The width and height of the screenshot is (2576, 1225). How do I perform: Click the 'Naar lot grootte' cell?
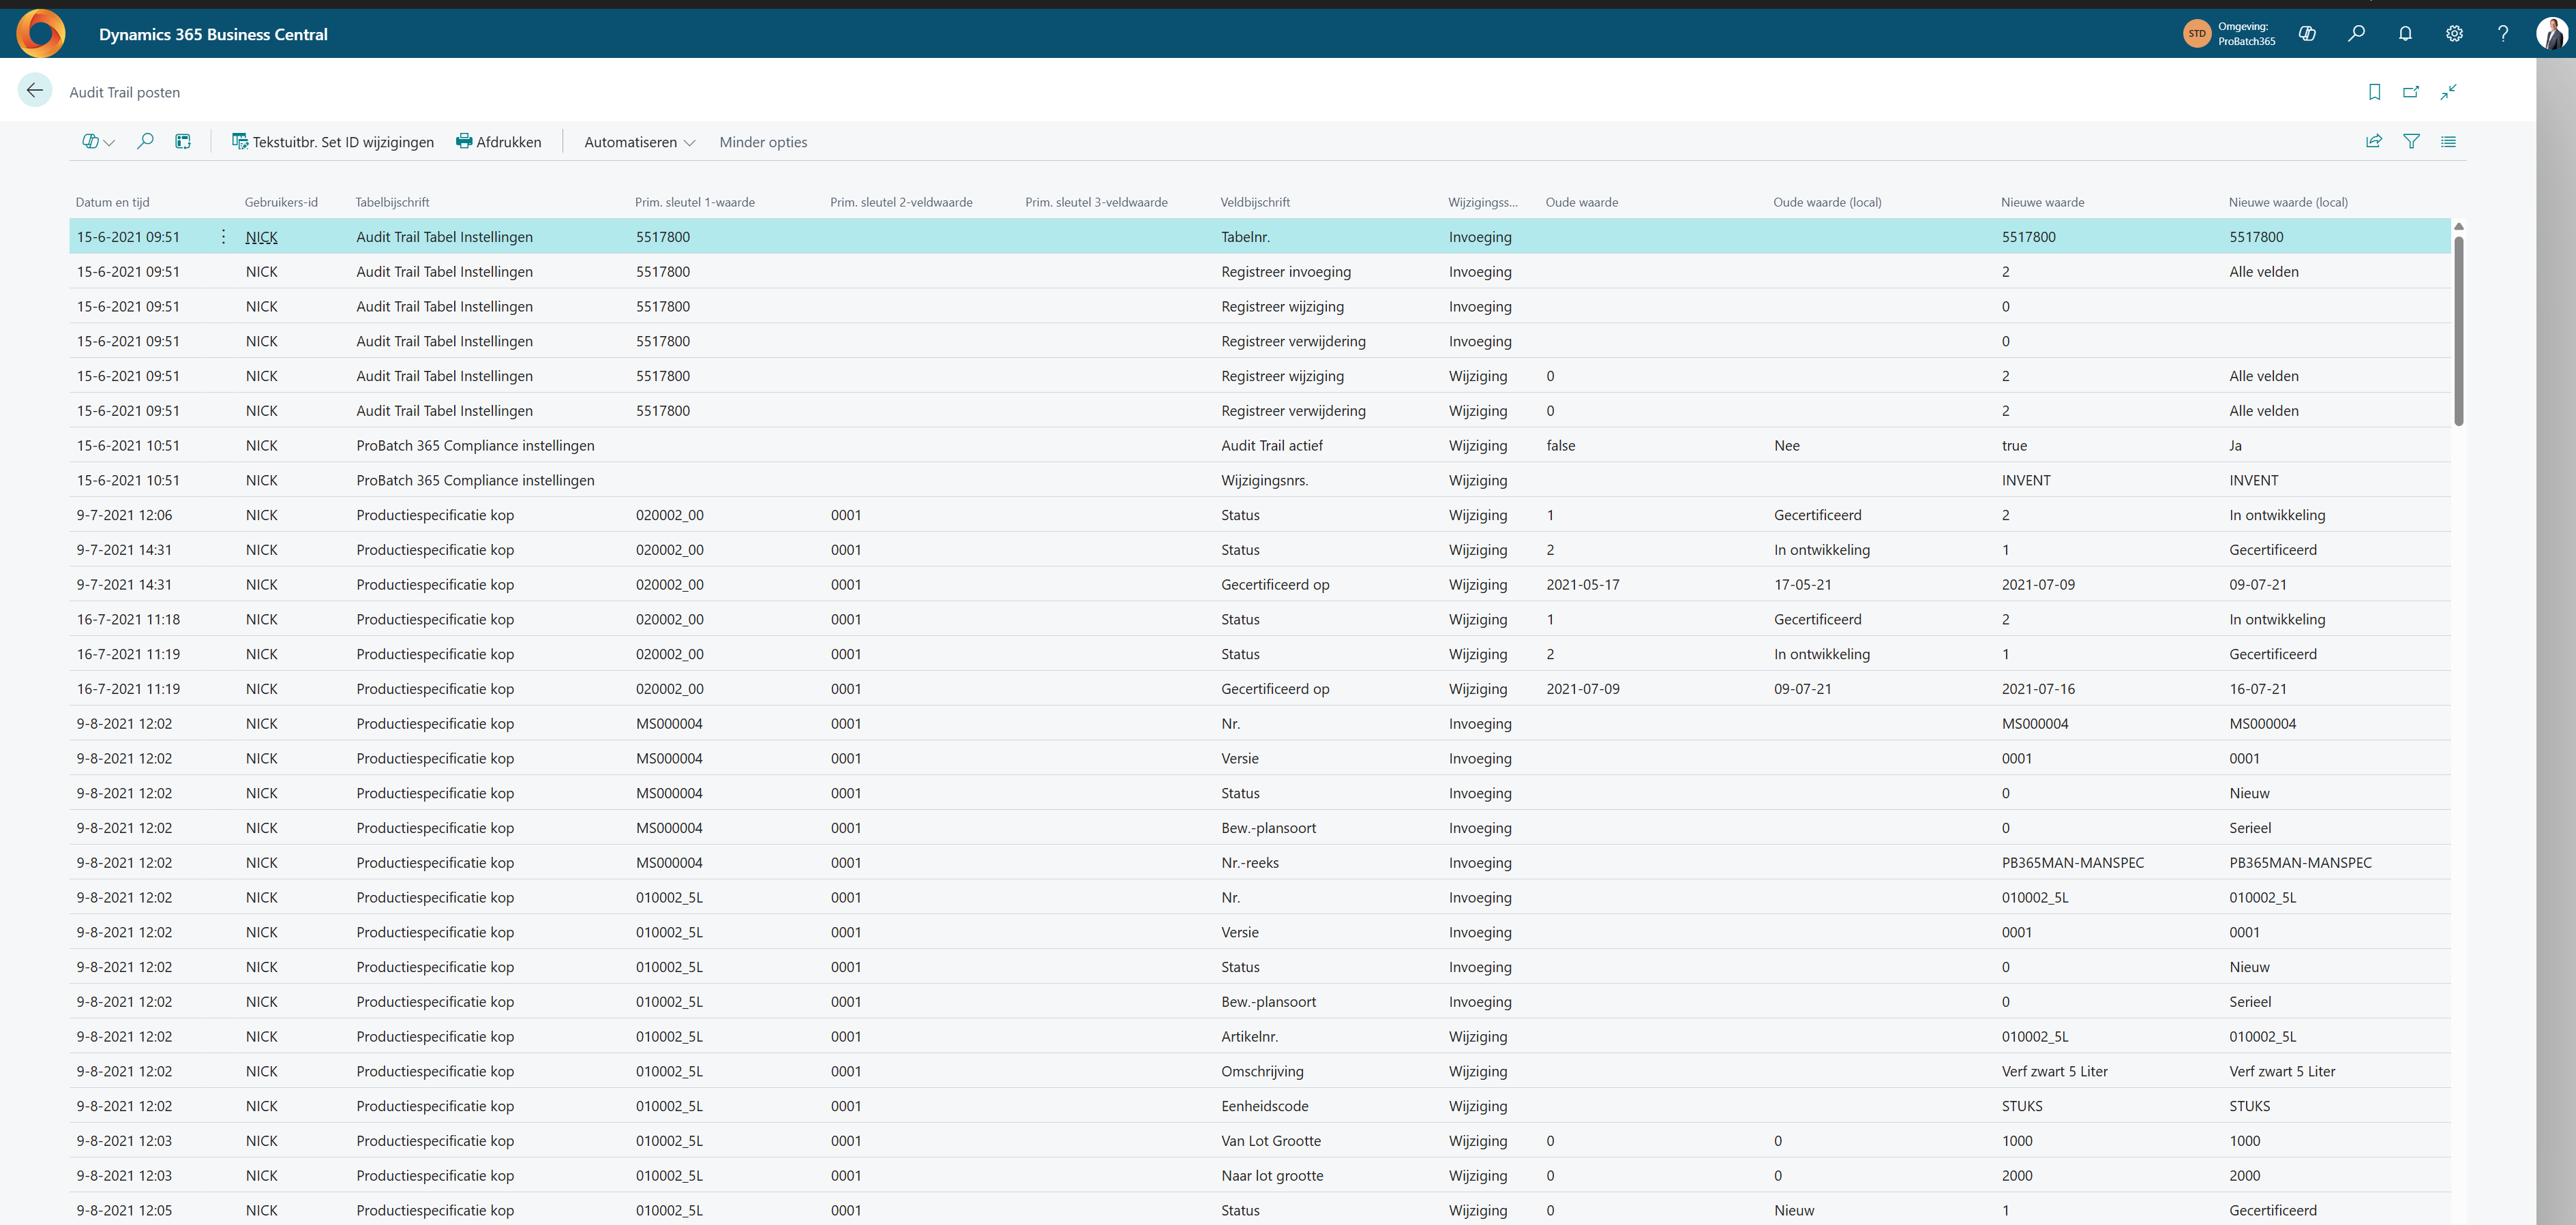[x=1272, y=1176]
